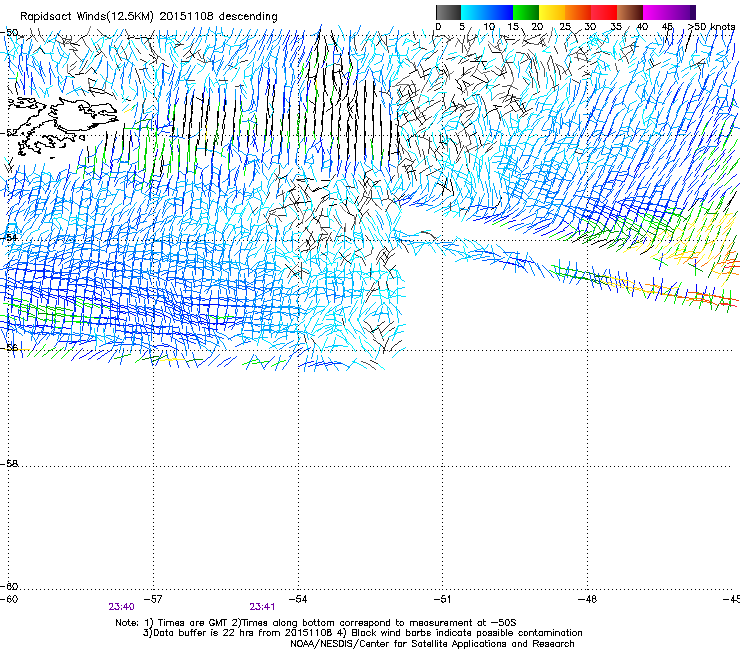Screen dimensions: 740x650
Task: Select the green 15-20 knots legend segment
Action: tap(526, 12)
